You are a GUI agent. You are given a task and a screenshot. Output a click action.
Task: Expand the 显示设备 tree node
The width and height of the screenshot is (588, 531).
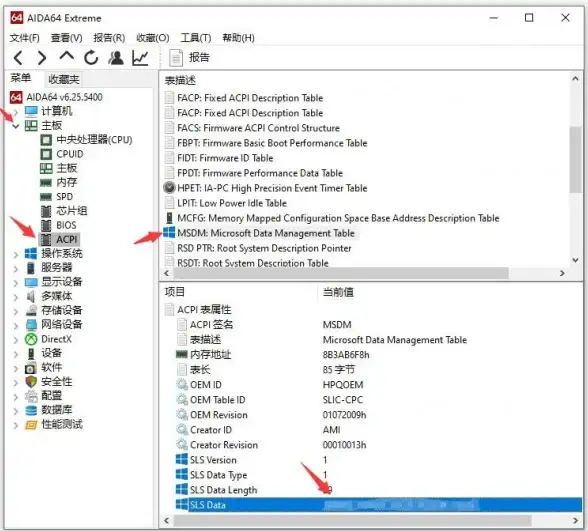coord(15,283)
